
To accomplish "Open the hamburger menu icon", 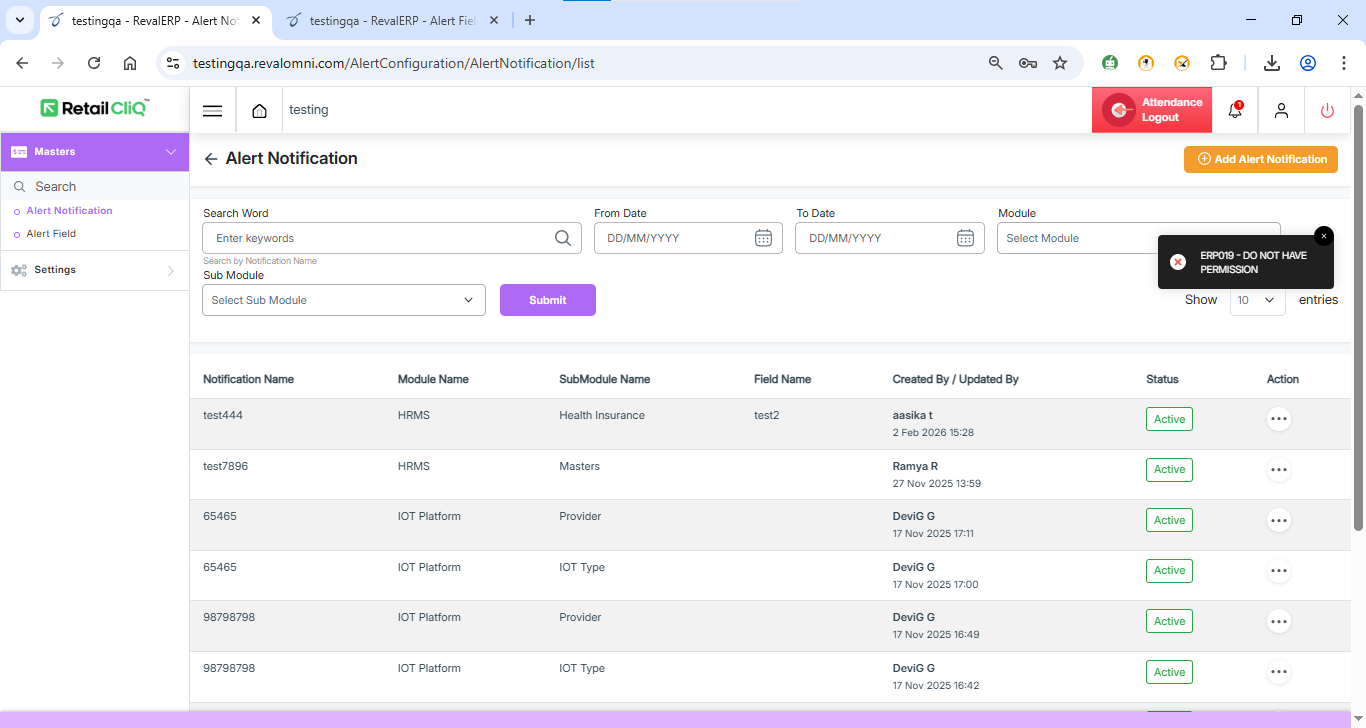I will [212, 111].
